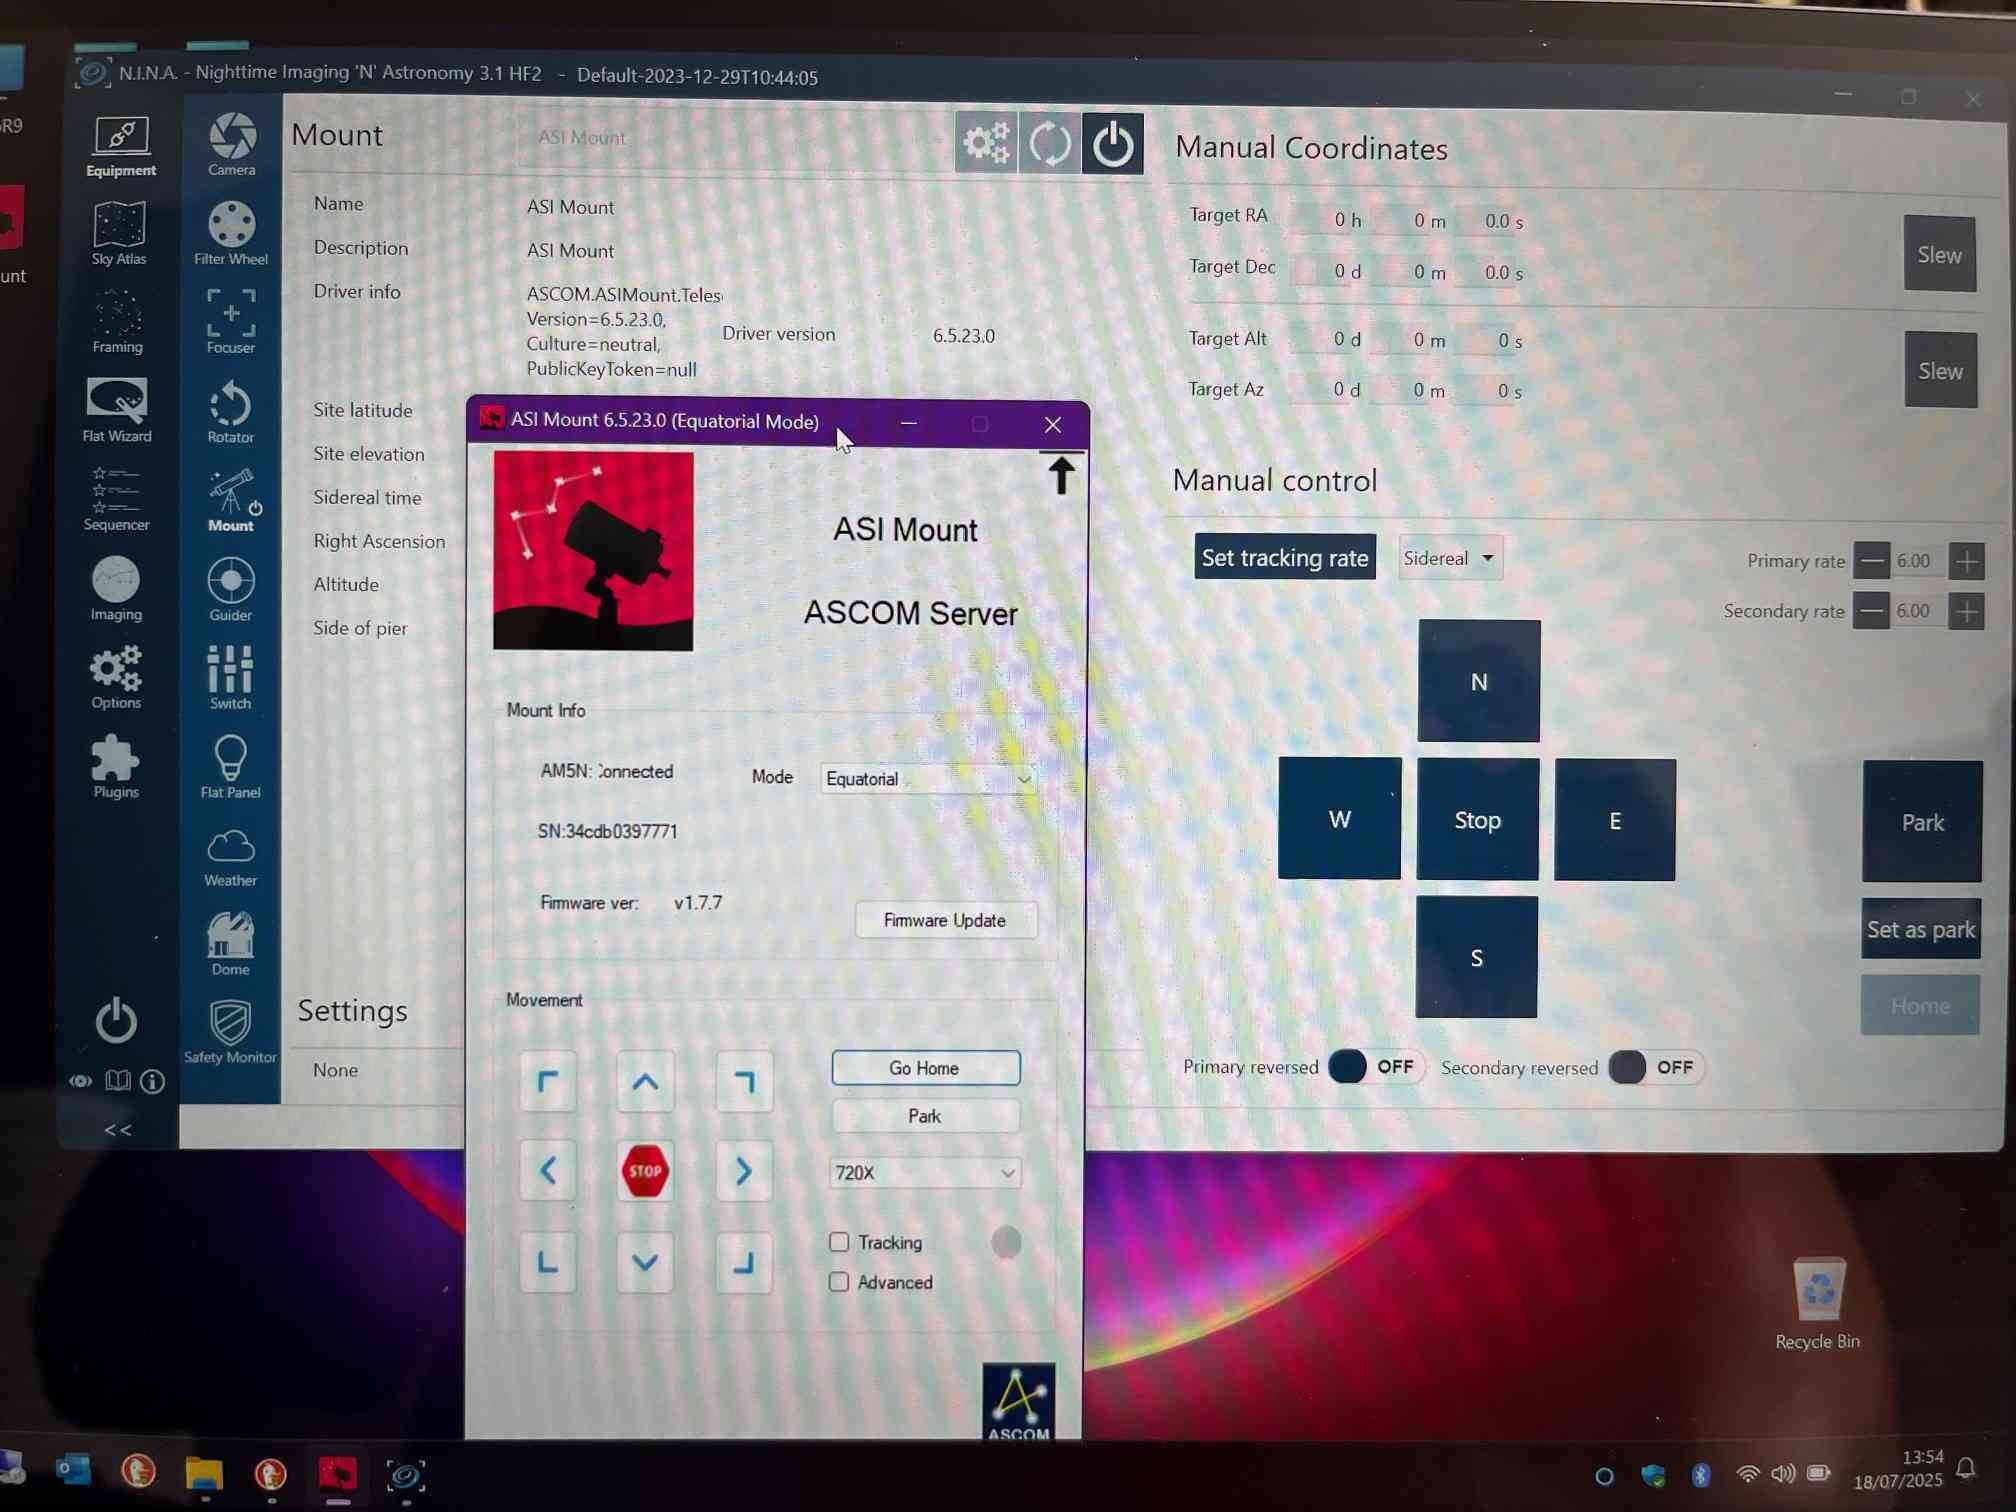The height and width of the screenshot is (1512, 2016).
Task: Increase Secondary rate with plus button
Action: 1967,611
